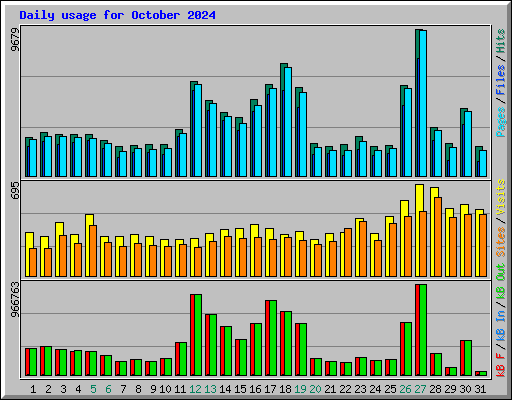This screenshot has width=512, height=400.
Task: Click day 23 label on the x-axis
Action: click(360, 389)
